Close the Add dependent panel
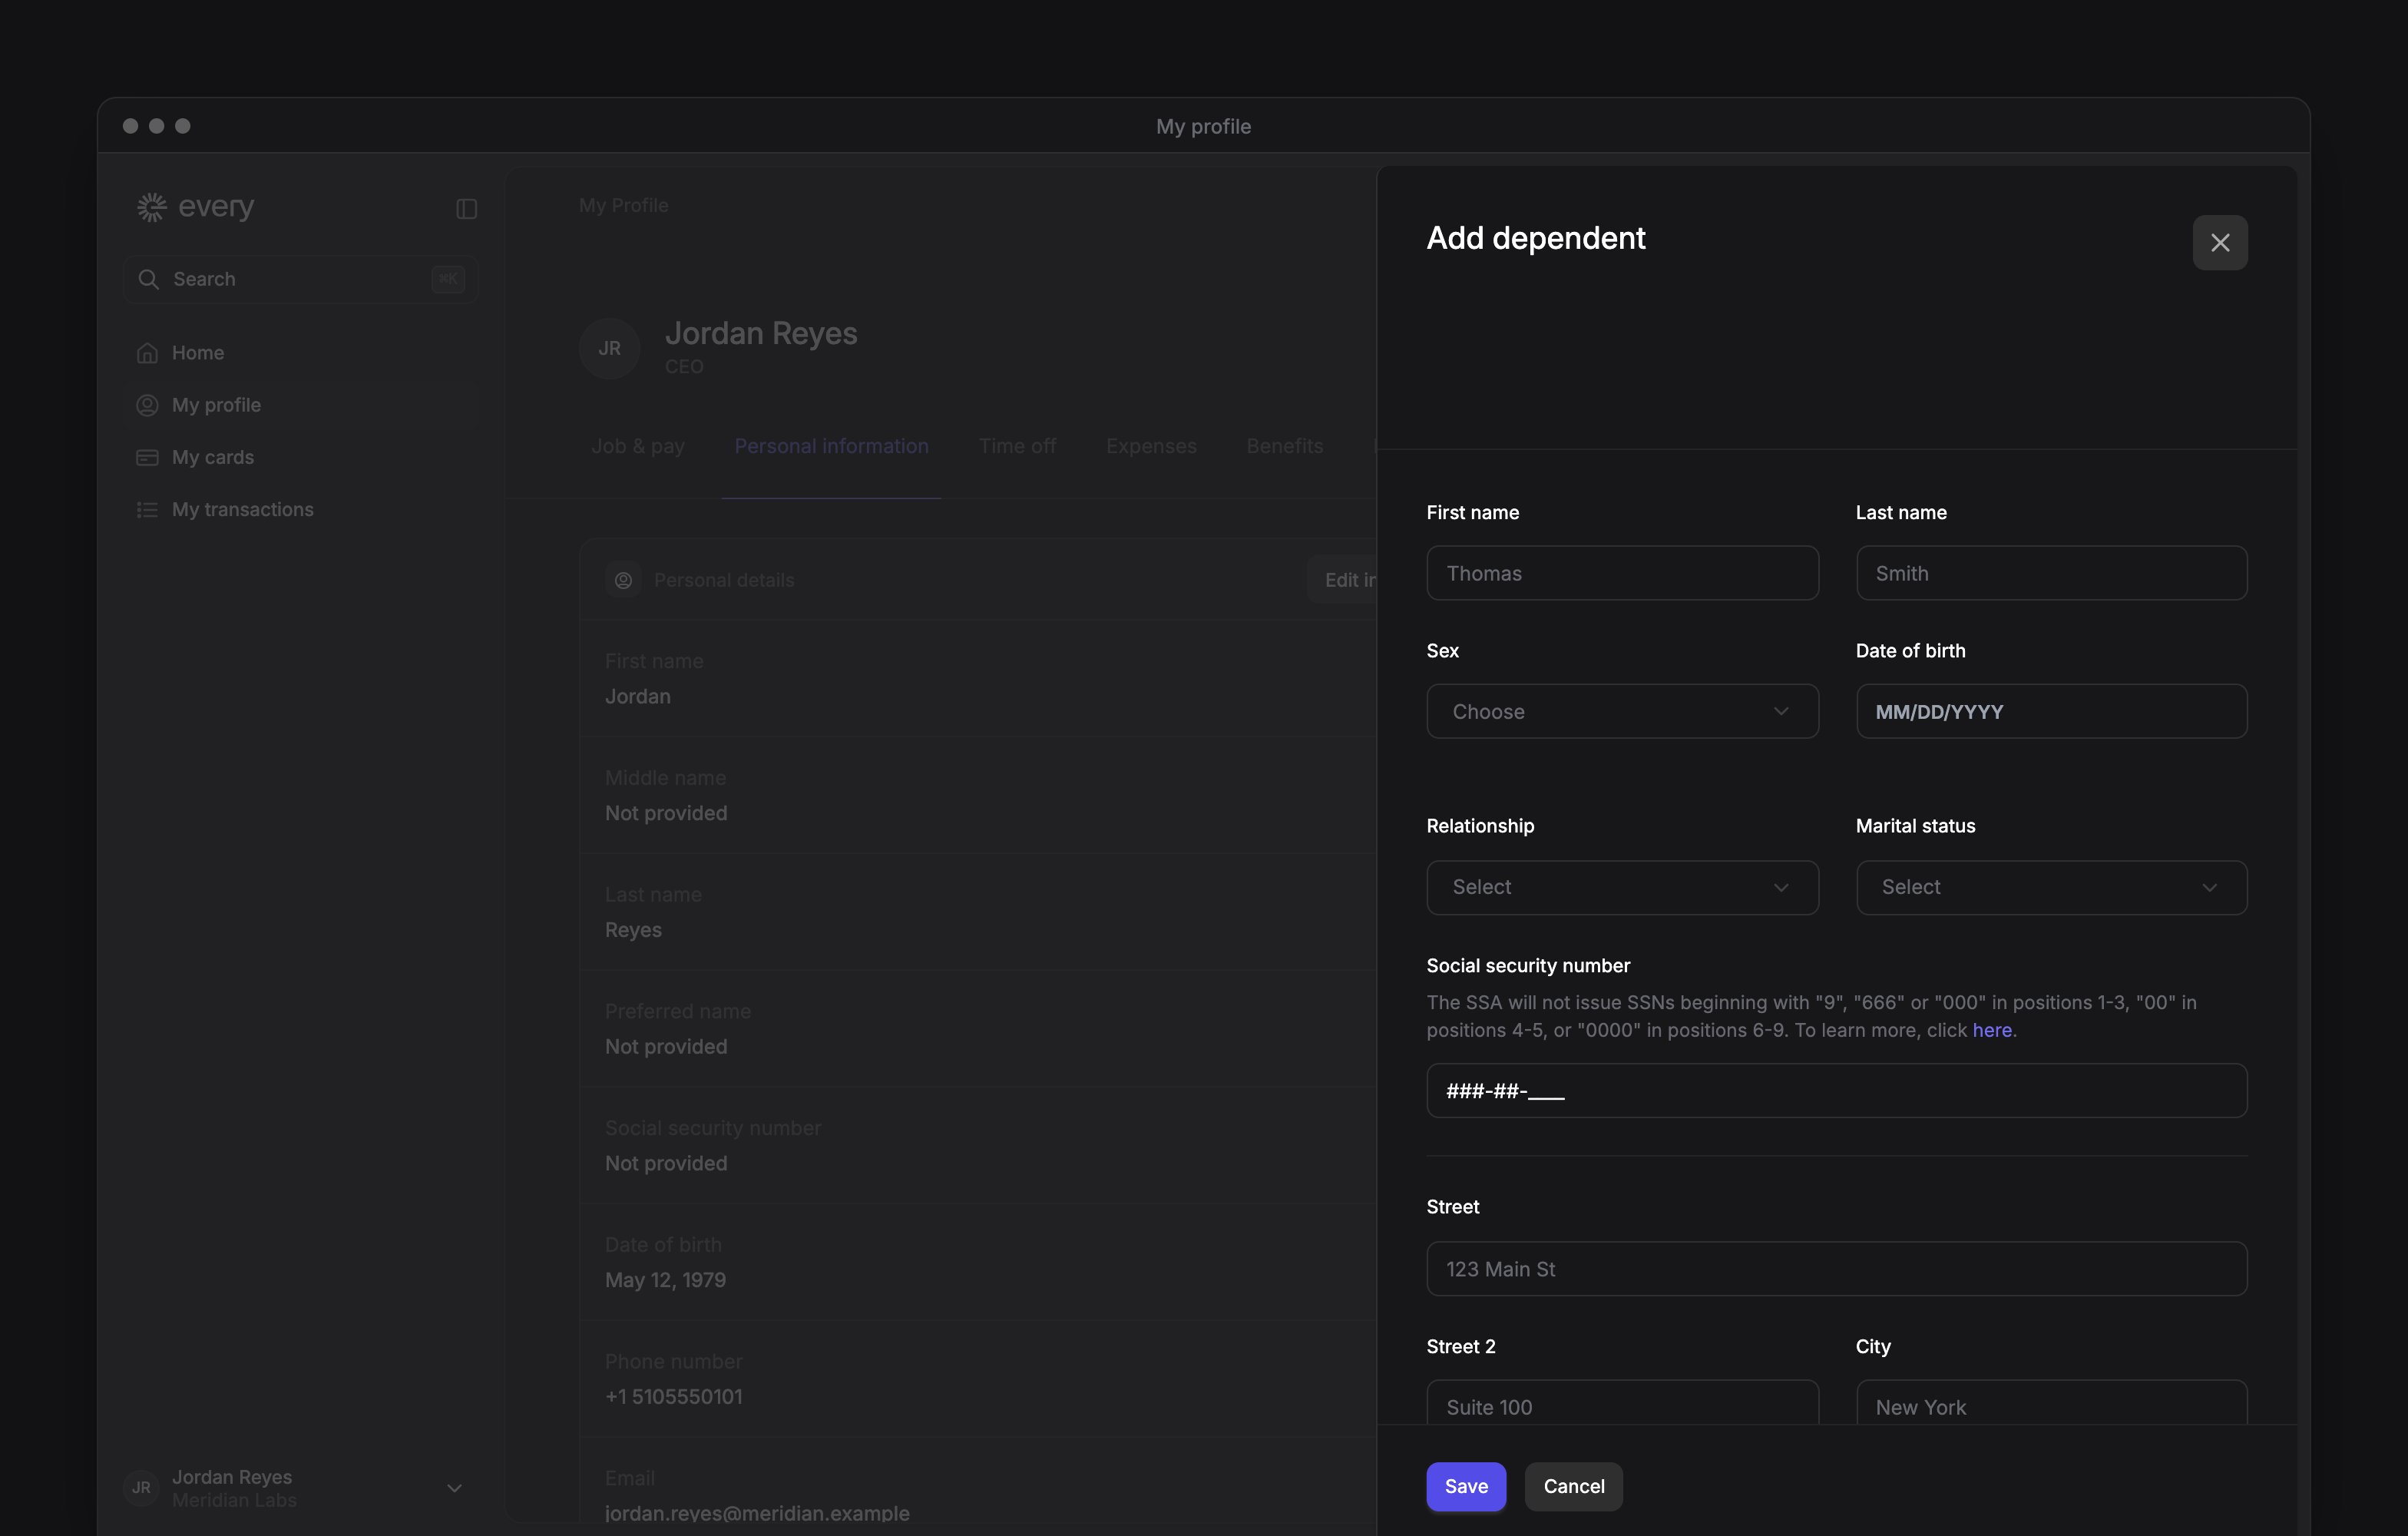The width and height of the screenshot is (2408, 1536). [2219, 243]
